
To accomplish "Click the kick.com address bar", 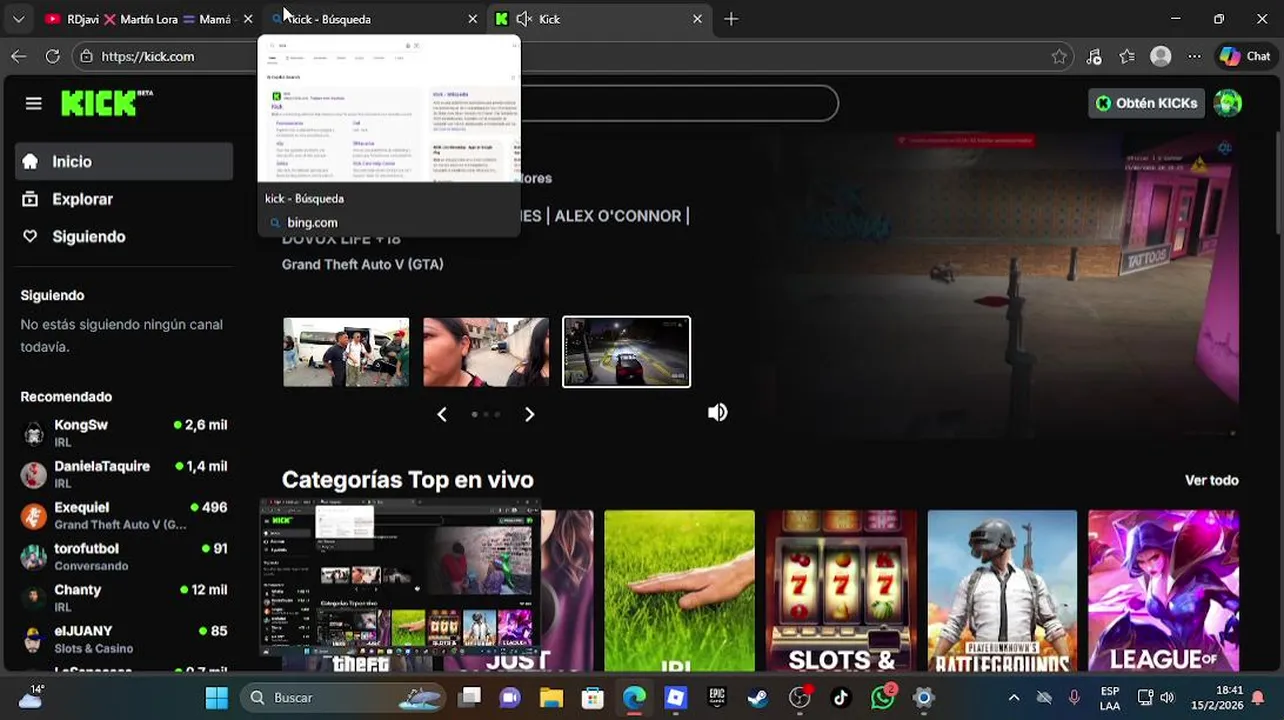I will 575,57.
